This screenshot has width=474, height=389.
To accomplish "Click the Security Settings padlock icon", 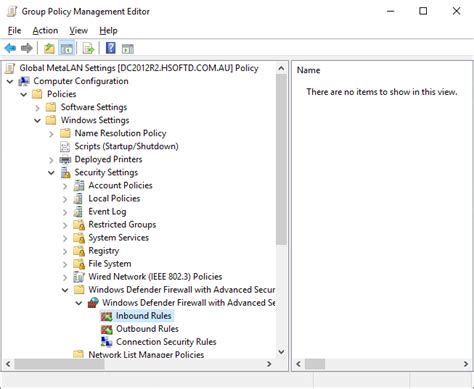I will tap(65, 173).
